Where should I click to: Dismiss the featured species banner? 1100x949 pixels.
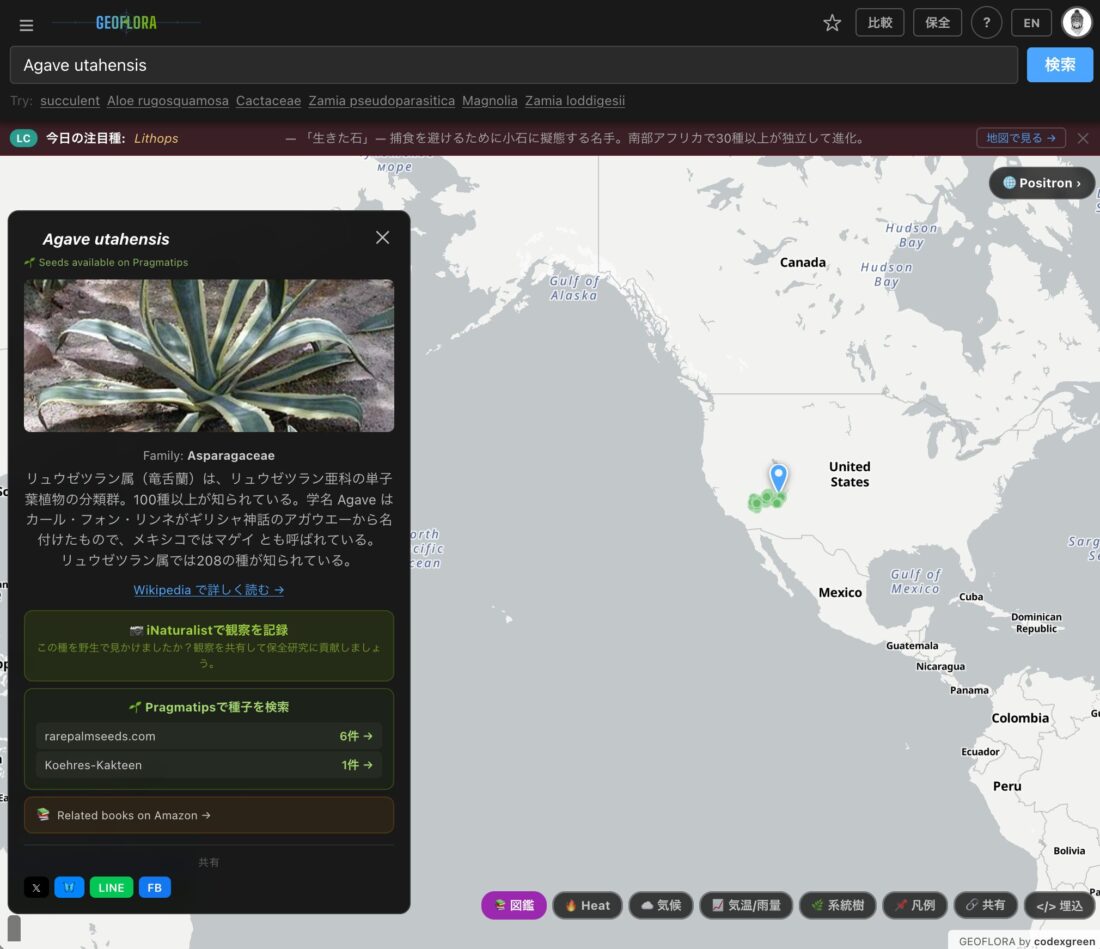[1083, 138]
